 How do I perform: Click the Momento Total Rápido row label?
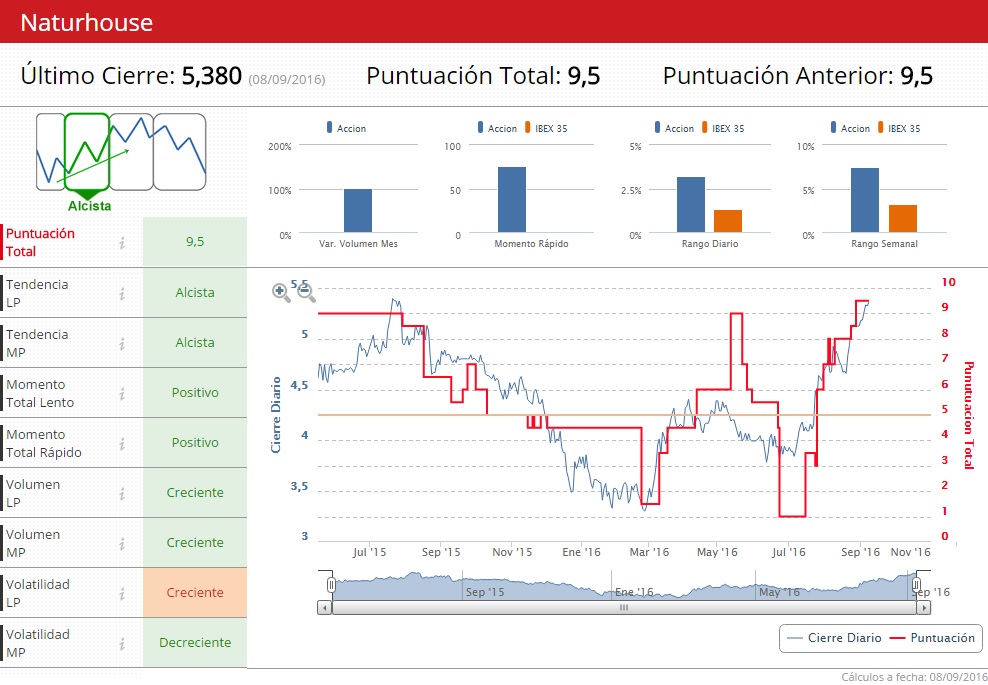point(43,443)
